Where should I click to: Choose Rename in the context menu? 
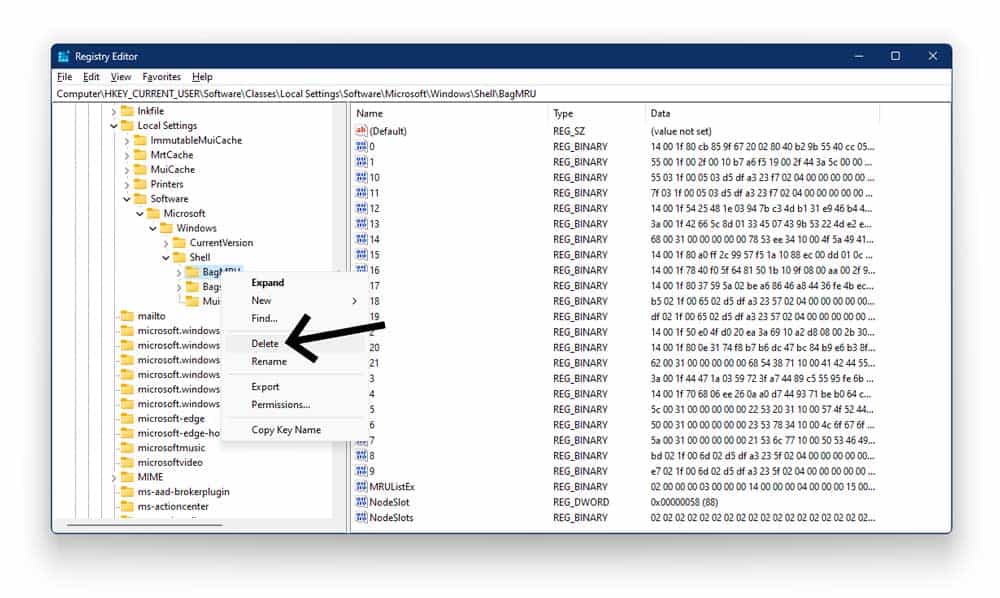coord(268,361)
